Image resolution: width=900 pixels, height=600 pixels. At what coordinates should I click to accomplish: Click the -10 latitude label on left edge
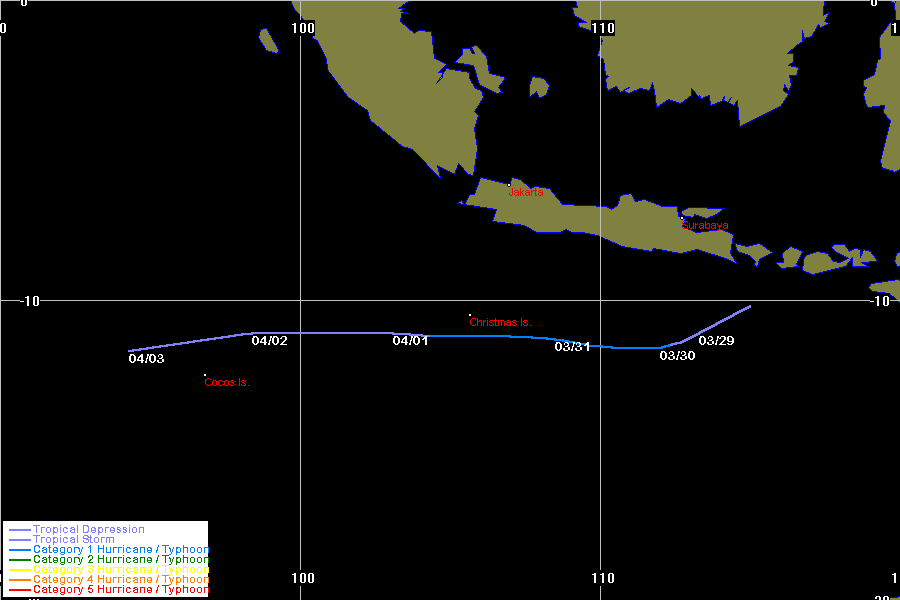(21, 301)
